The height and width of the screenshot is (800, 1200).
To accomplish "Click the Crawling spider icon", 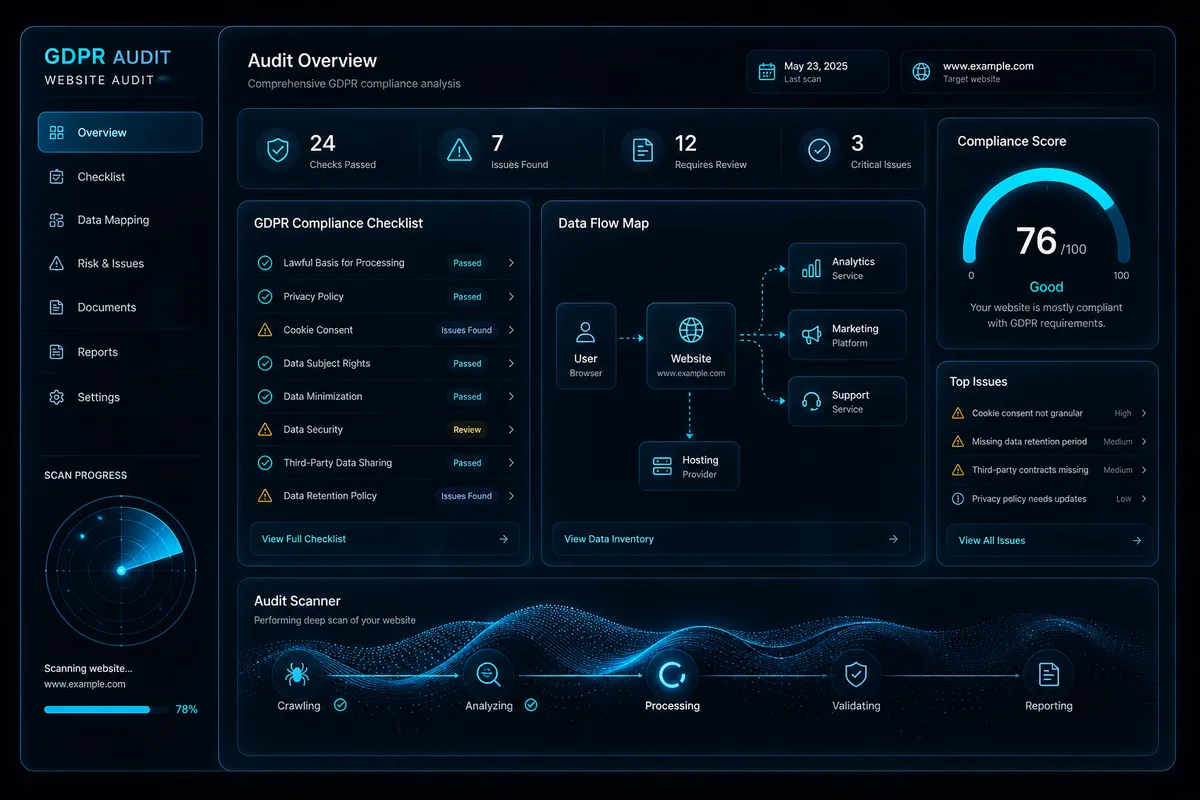I will click(297, 675).
